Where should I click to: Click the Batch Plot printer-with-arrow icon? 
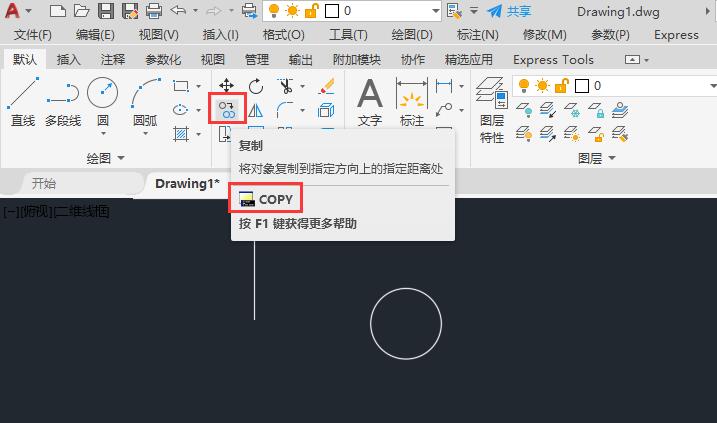[250, 11]
